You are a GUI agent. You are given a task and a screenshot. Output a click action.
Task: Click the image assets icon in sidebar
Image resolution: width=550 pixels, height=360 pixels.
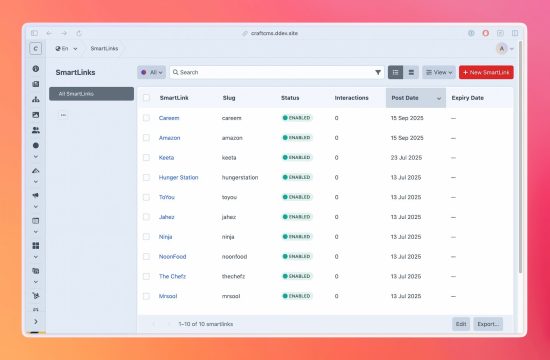[35, 115]
